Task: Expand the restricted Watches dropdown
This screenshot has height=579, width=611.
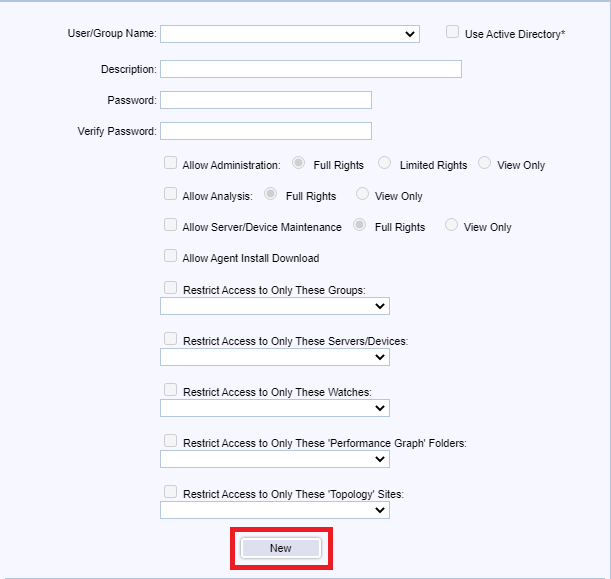Action: coord(274,408)
